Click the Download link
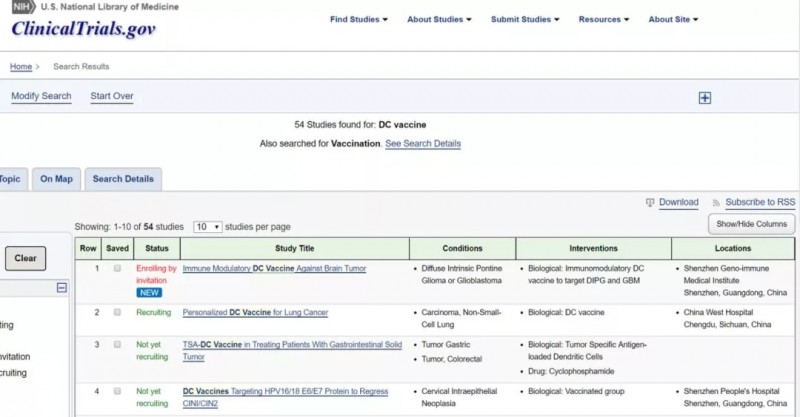This screenshot has height=417, width=800. pos(679,202)
